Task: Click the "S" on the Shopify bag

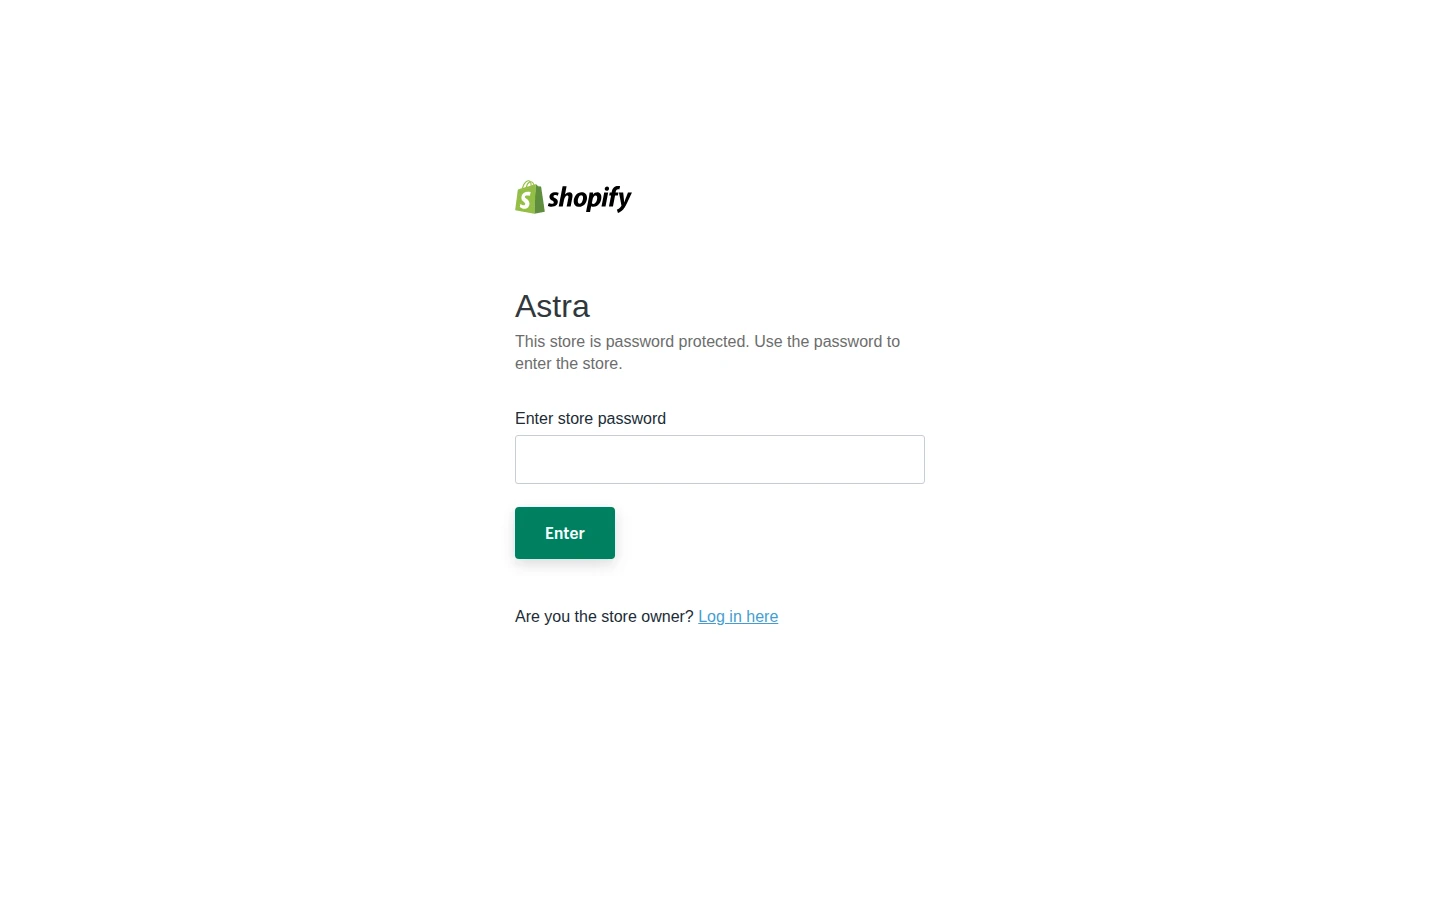Action: (x=525, y=202)
